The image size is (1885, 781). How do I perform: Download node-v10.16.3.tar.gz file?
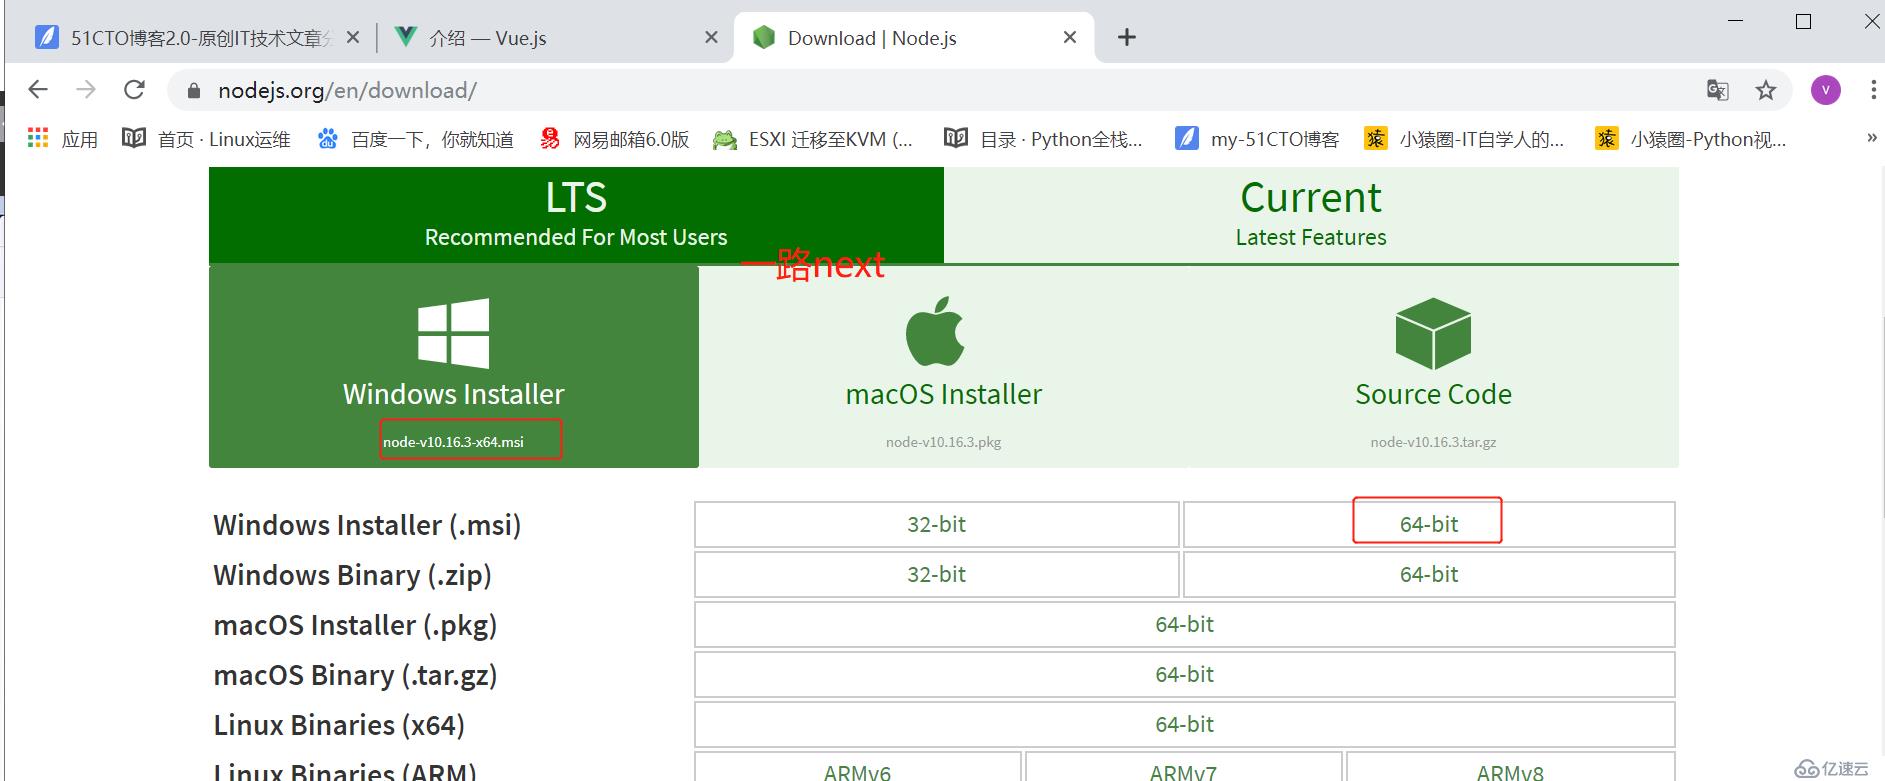pyautogui.click(x=1433, y=441)
